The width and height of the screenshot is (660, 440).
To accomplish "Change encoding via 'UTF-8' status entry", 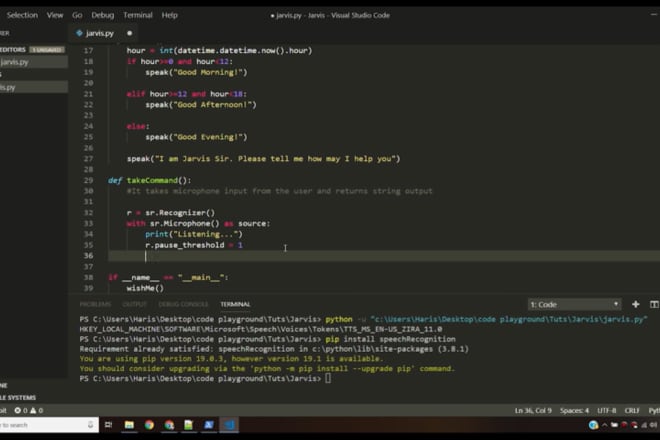I will tap(607, 410).
